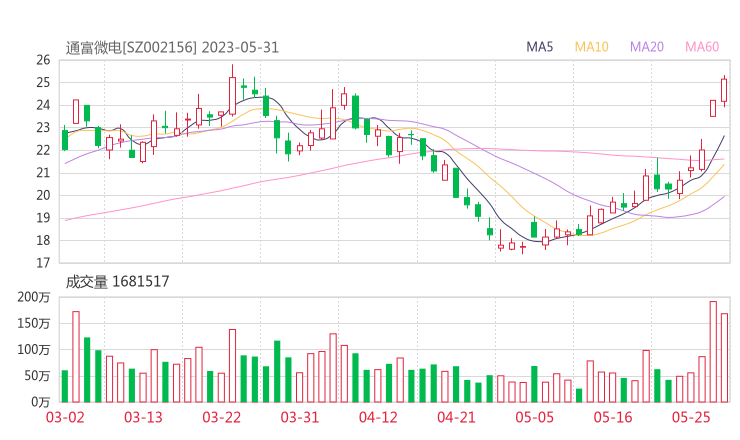740x440 pixels.
Task: Click the 100万 volume axis label
Action: pyautogui.click(x=34, y=350)
